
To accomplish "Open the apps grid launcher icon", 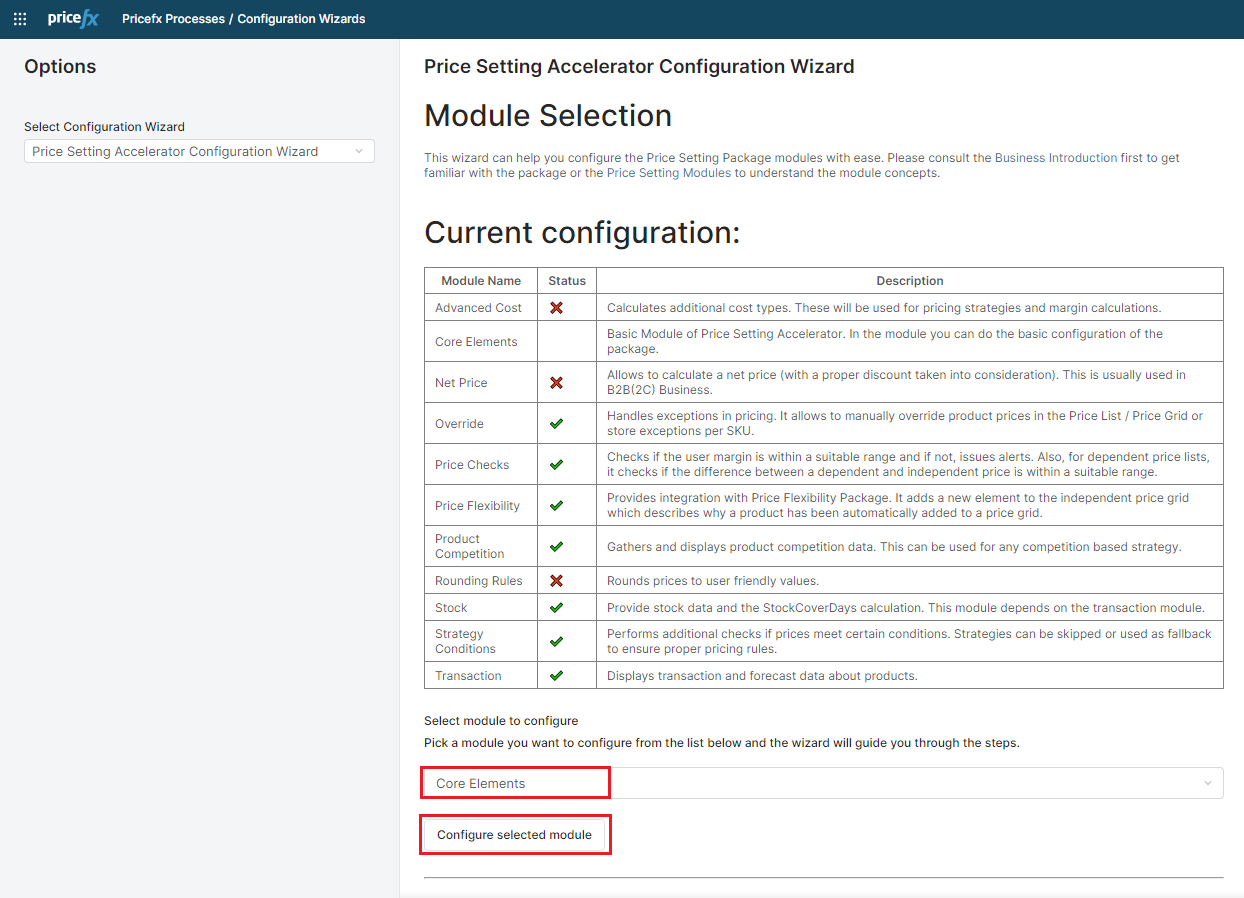I will tap(20, 19).
